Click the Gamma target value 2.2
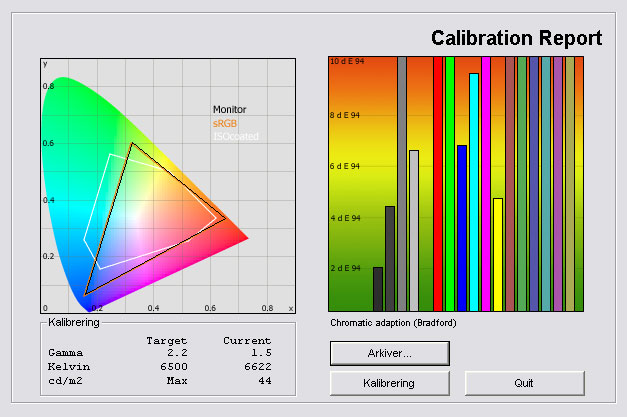Viewport: 627px width, 417px height. click(x=177, y=353)
